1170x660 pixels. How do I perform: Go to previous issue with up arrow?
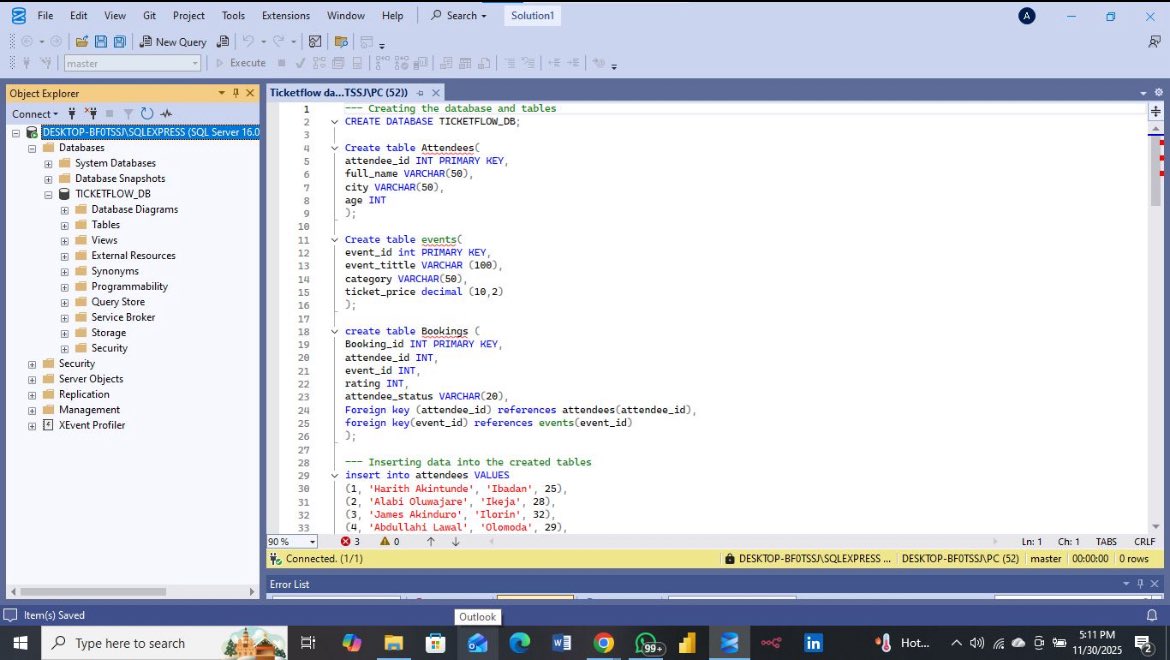tap(431, 541)
